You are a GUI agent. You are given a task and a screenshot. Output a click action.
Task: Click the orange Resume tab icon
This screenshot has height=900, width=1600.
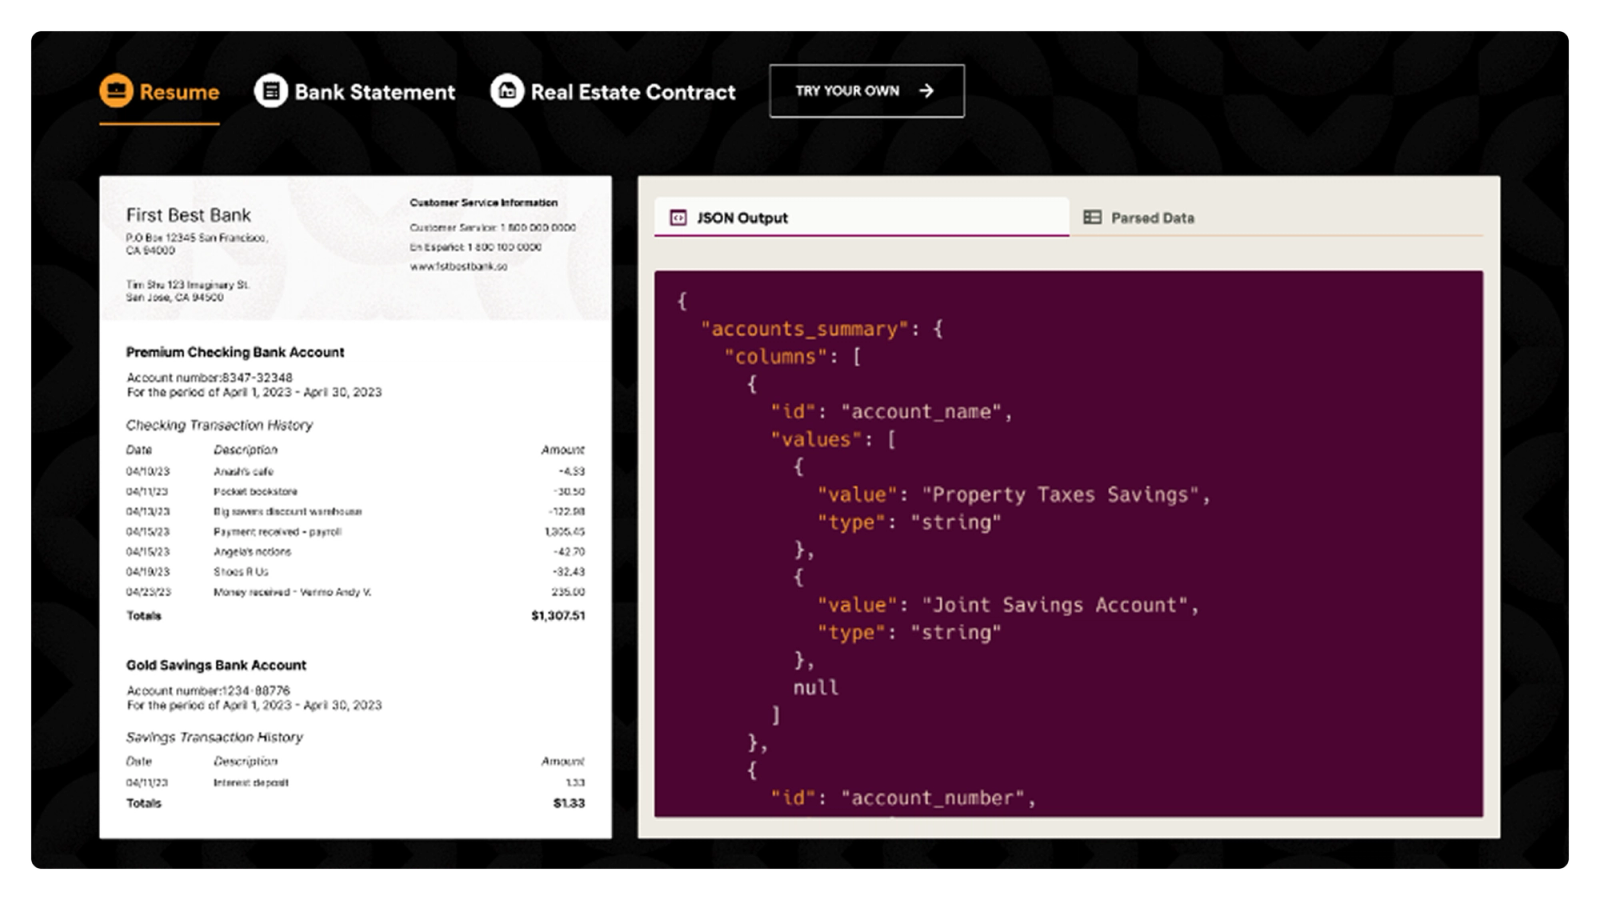pos(116,91)
